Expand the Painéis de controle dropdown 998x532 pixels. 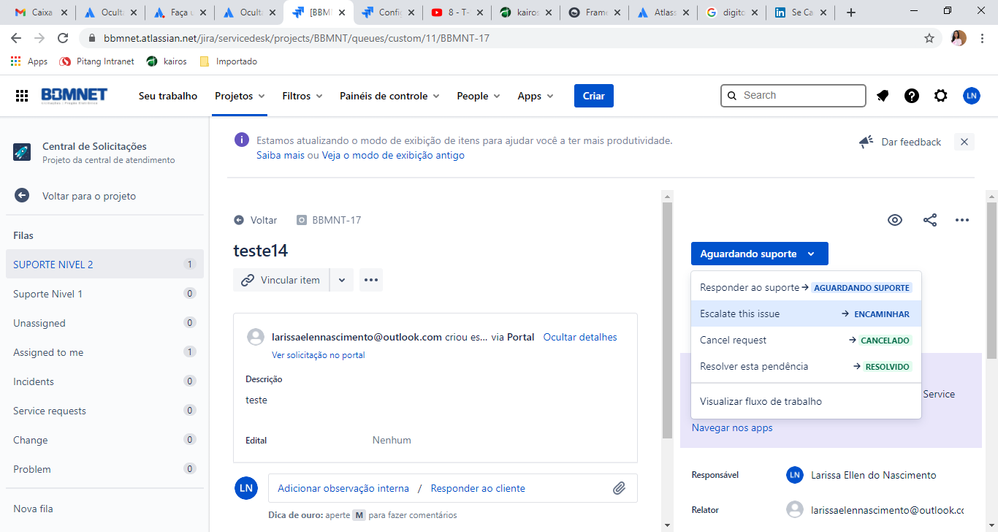390,95
